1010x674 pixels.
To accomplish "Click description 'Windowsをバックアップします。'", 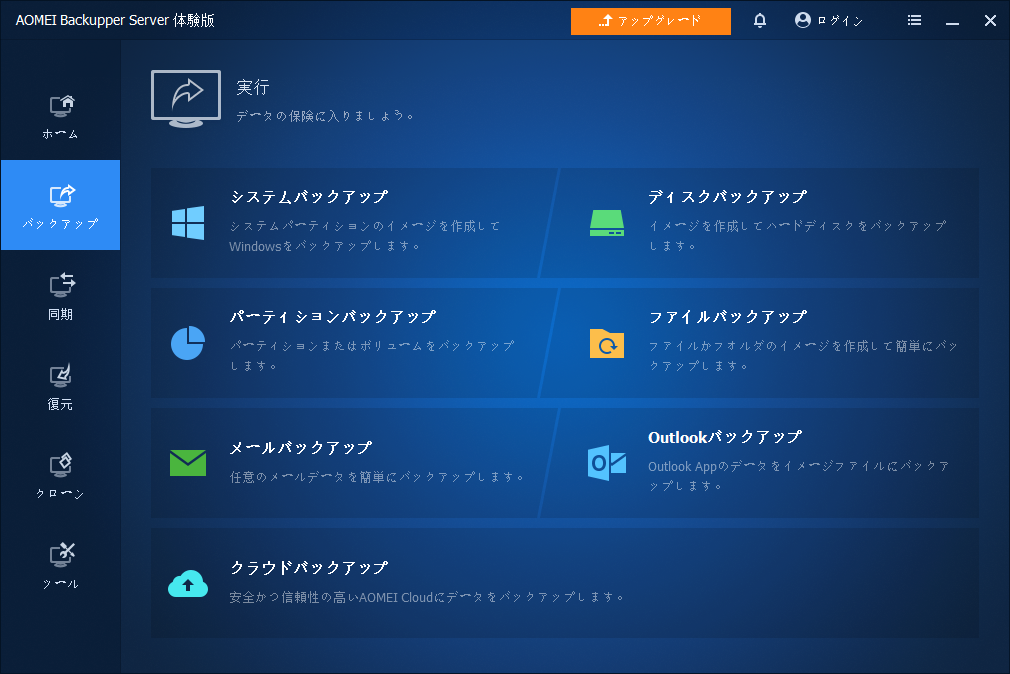I will tap(325, 246).
